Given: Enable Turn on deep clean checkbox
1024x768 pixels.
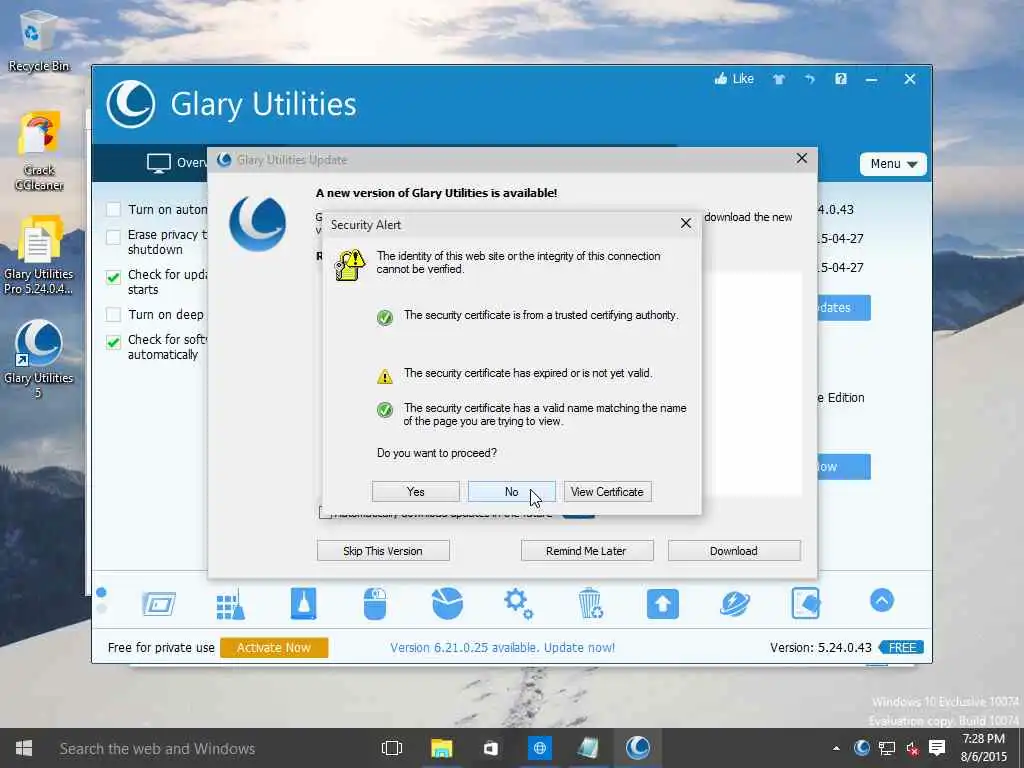Looking at the screenshot, I should tap(114, 315).
